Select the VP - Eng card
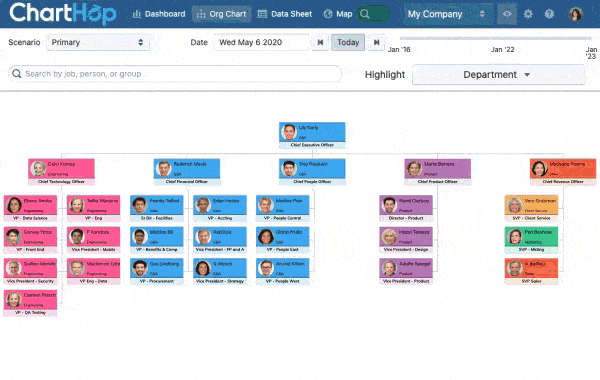 (x=93, y=208)
